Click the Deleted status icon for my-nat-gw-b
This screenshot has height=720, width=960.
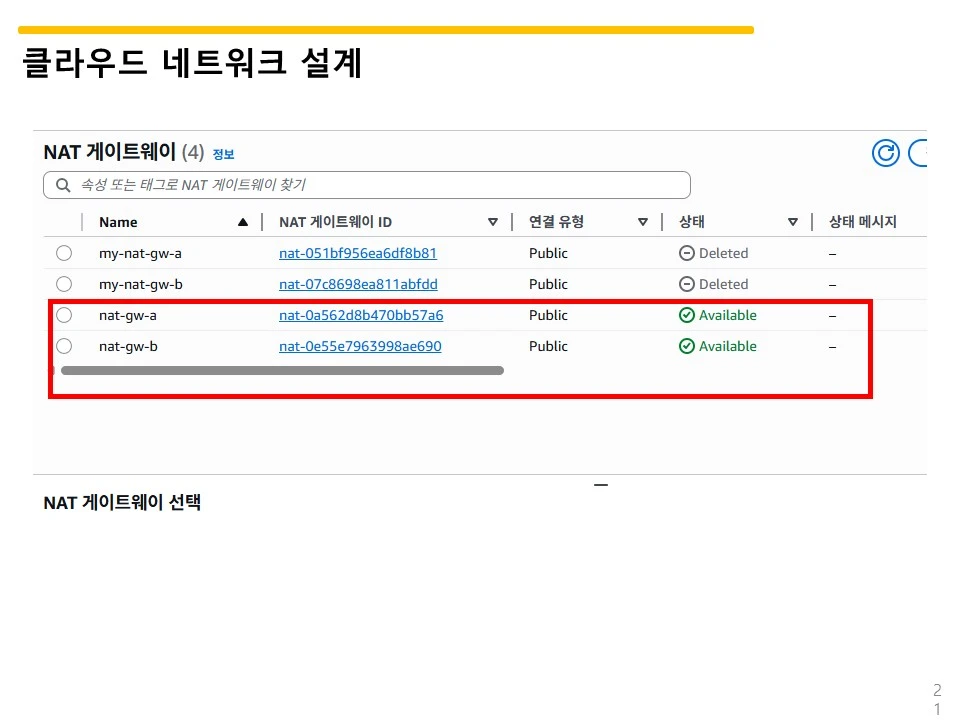(x=687, y=284)
